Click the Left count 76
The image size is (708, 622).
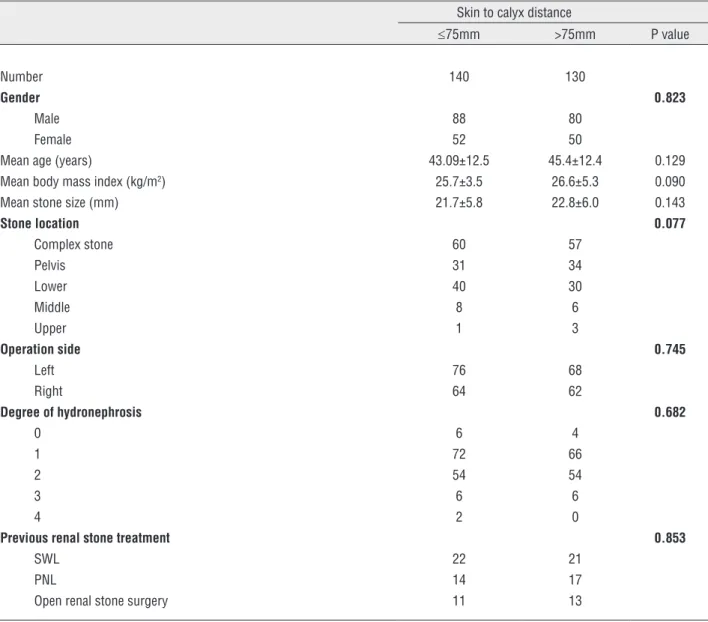point(459,371)
